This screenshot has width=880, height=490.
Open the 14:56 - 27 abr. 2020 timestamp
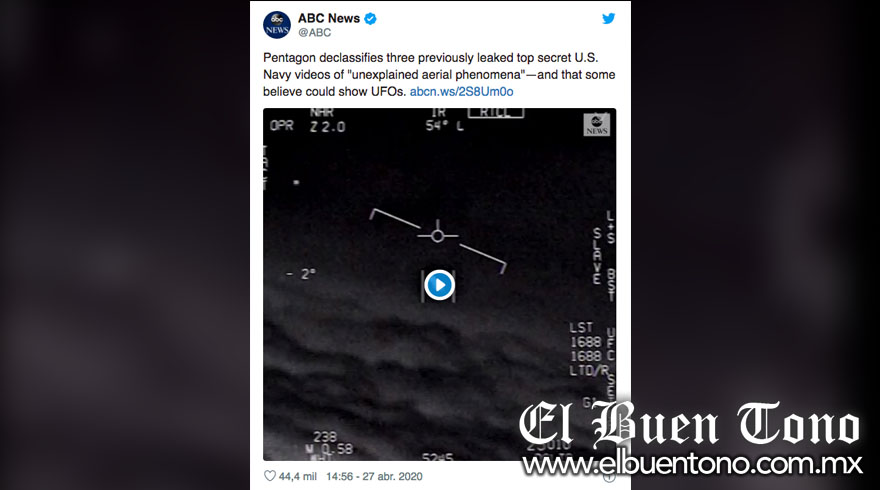coord(374,477)
